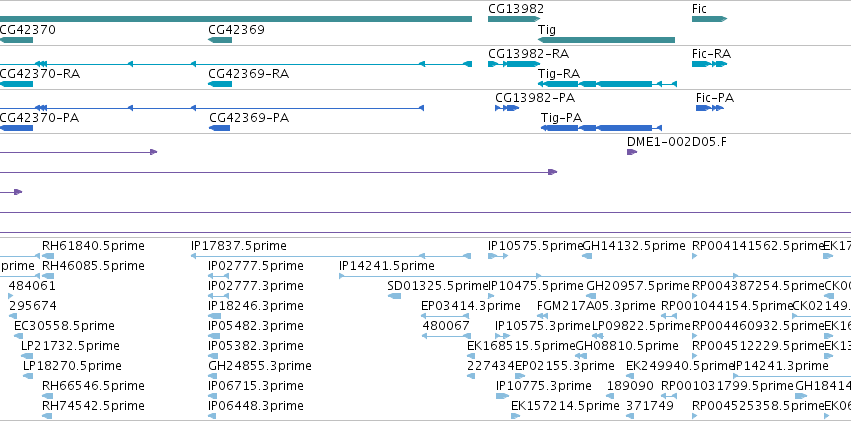
Task: Select the CG42369-PA CDS label
Action: click(249, 118)
